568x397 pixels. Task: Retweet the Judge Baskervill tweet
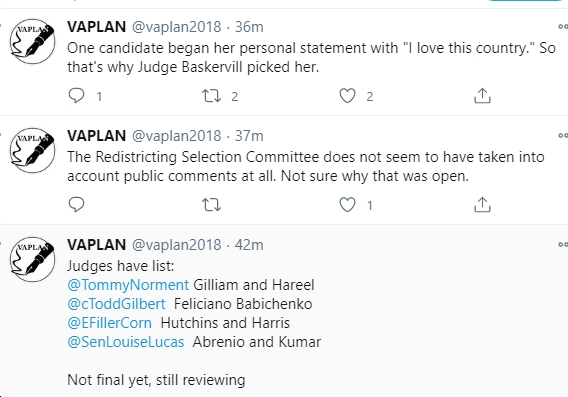pos(211,96)
